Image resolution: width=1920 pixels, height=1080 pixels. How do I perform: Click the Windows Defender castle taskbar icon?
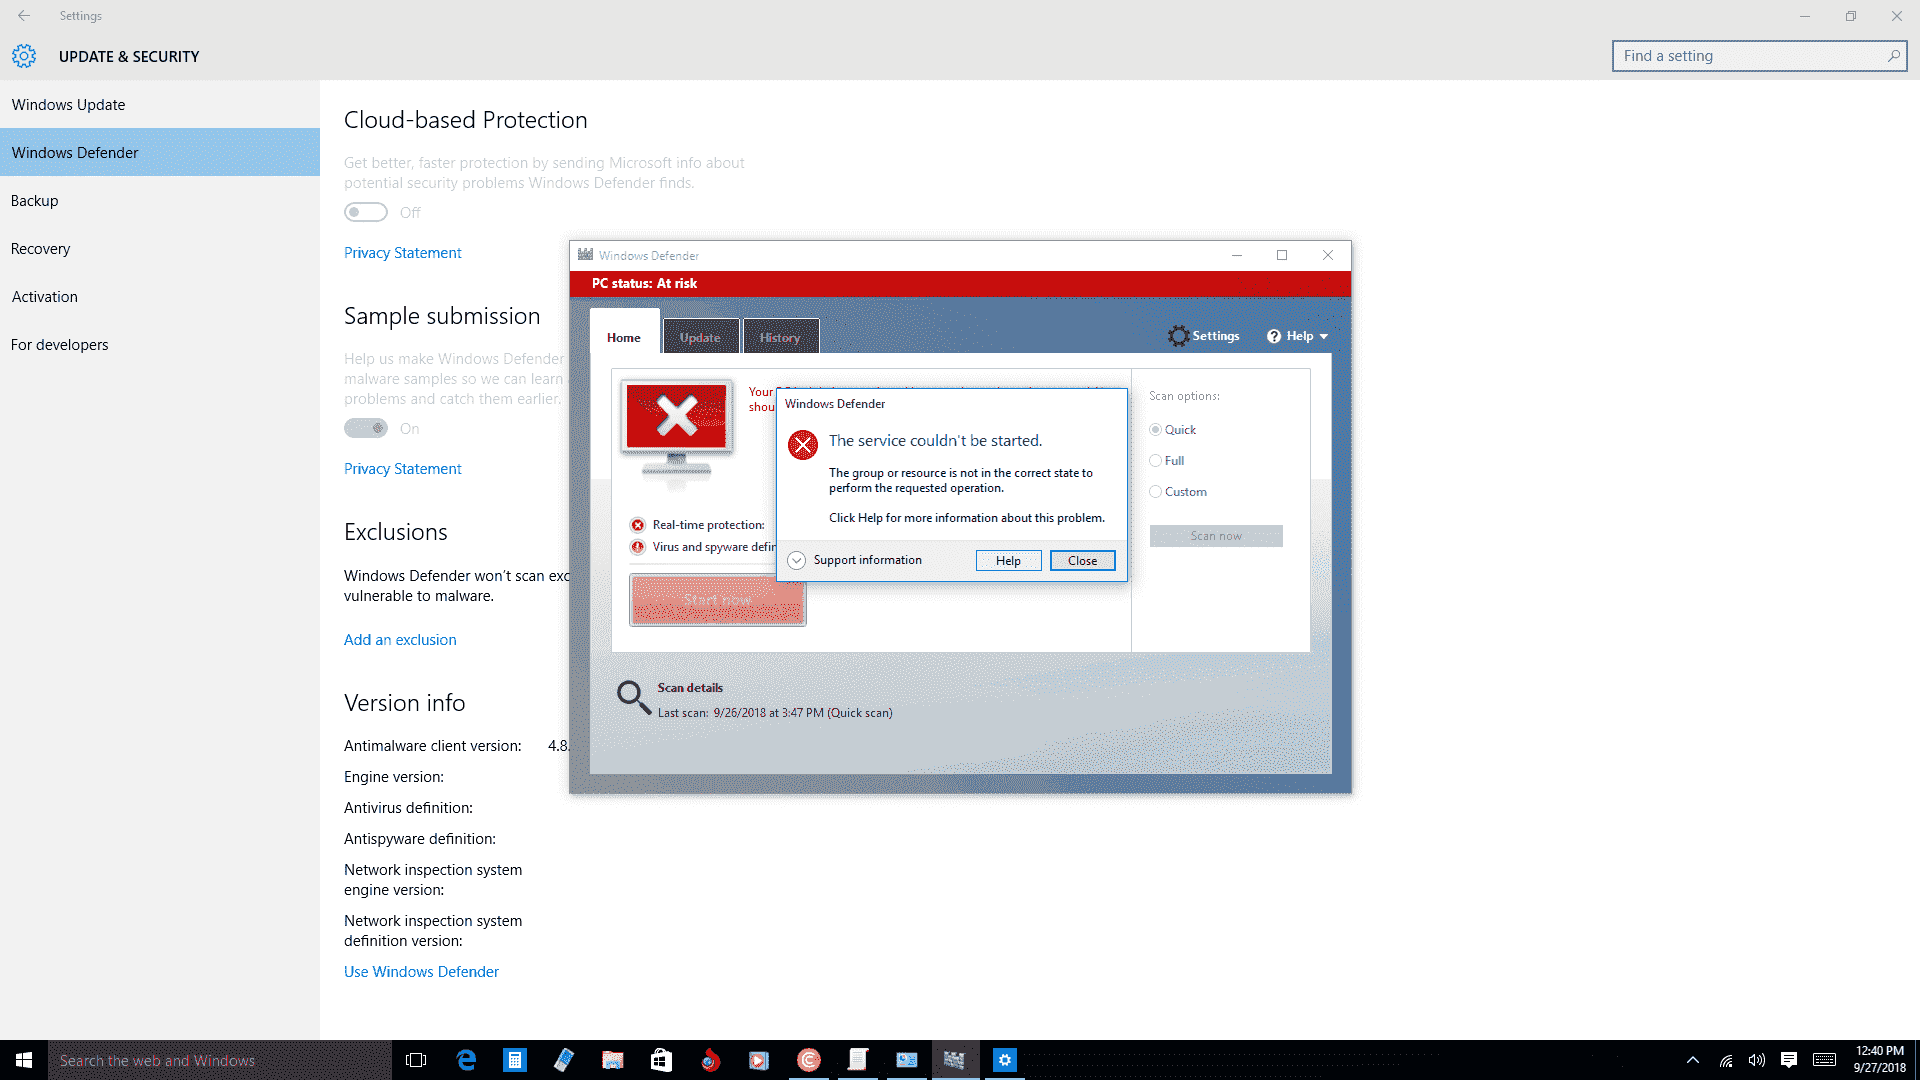click(x=954, y=1060)
